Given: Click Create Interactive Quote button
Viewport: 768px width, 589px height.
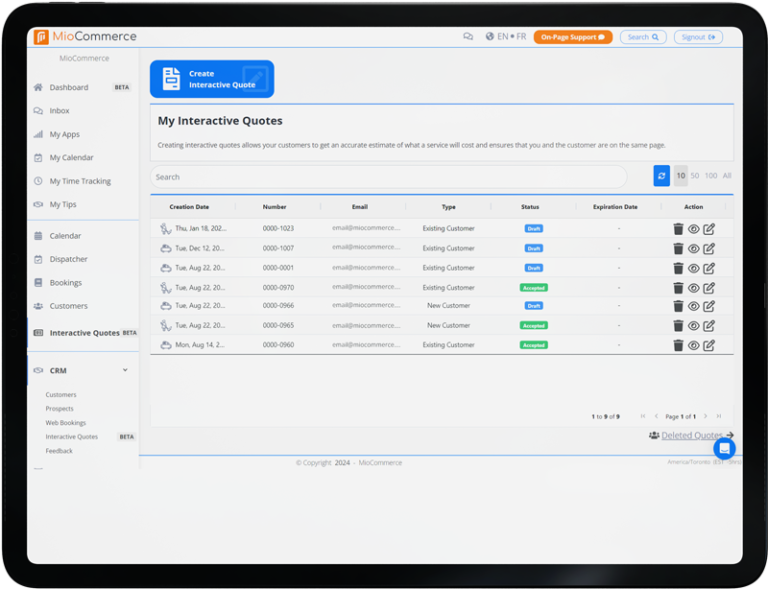Looking at the screenshot, I should pyautogui.click(x=212, y=79).
